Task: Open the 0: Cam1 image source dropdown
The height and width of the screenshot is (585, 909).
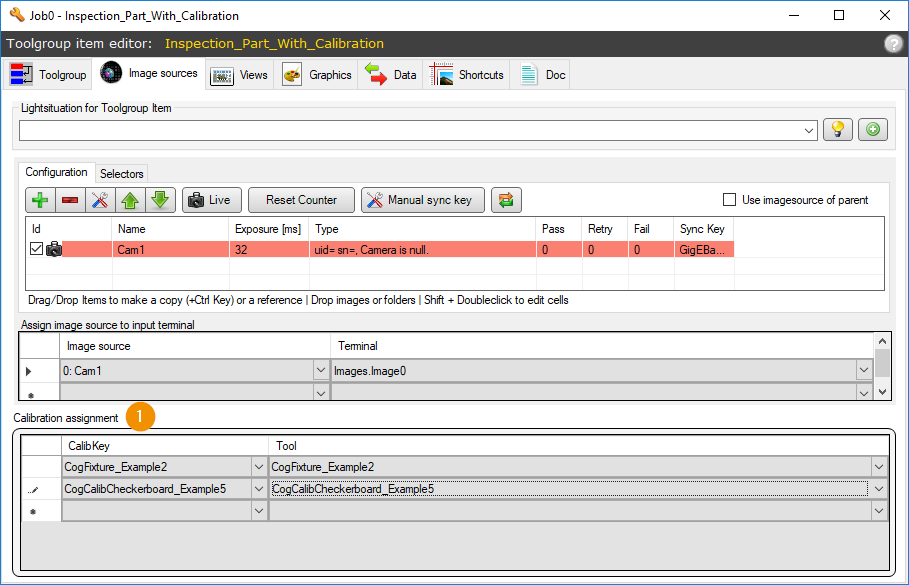Action: [x=321, y=370]
